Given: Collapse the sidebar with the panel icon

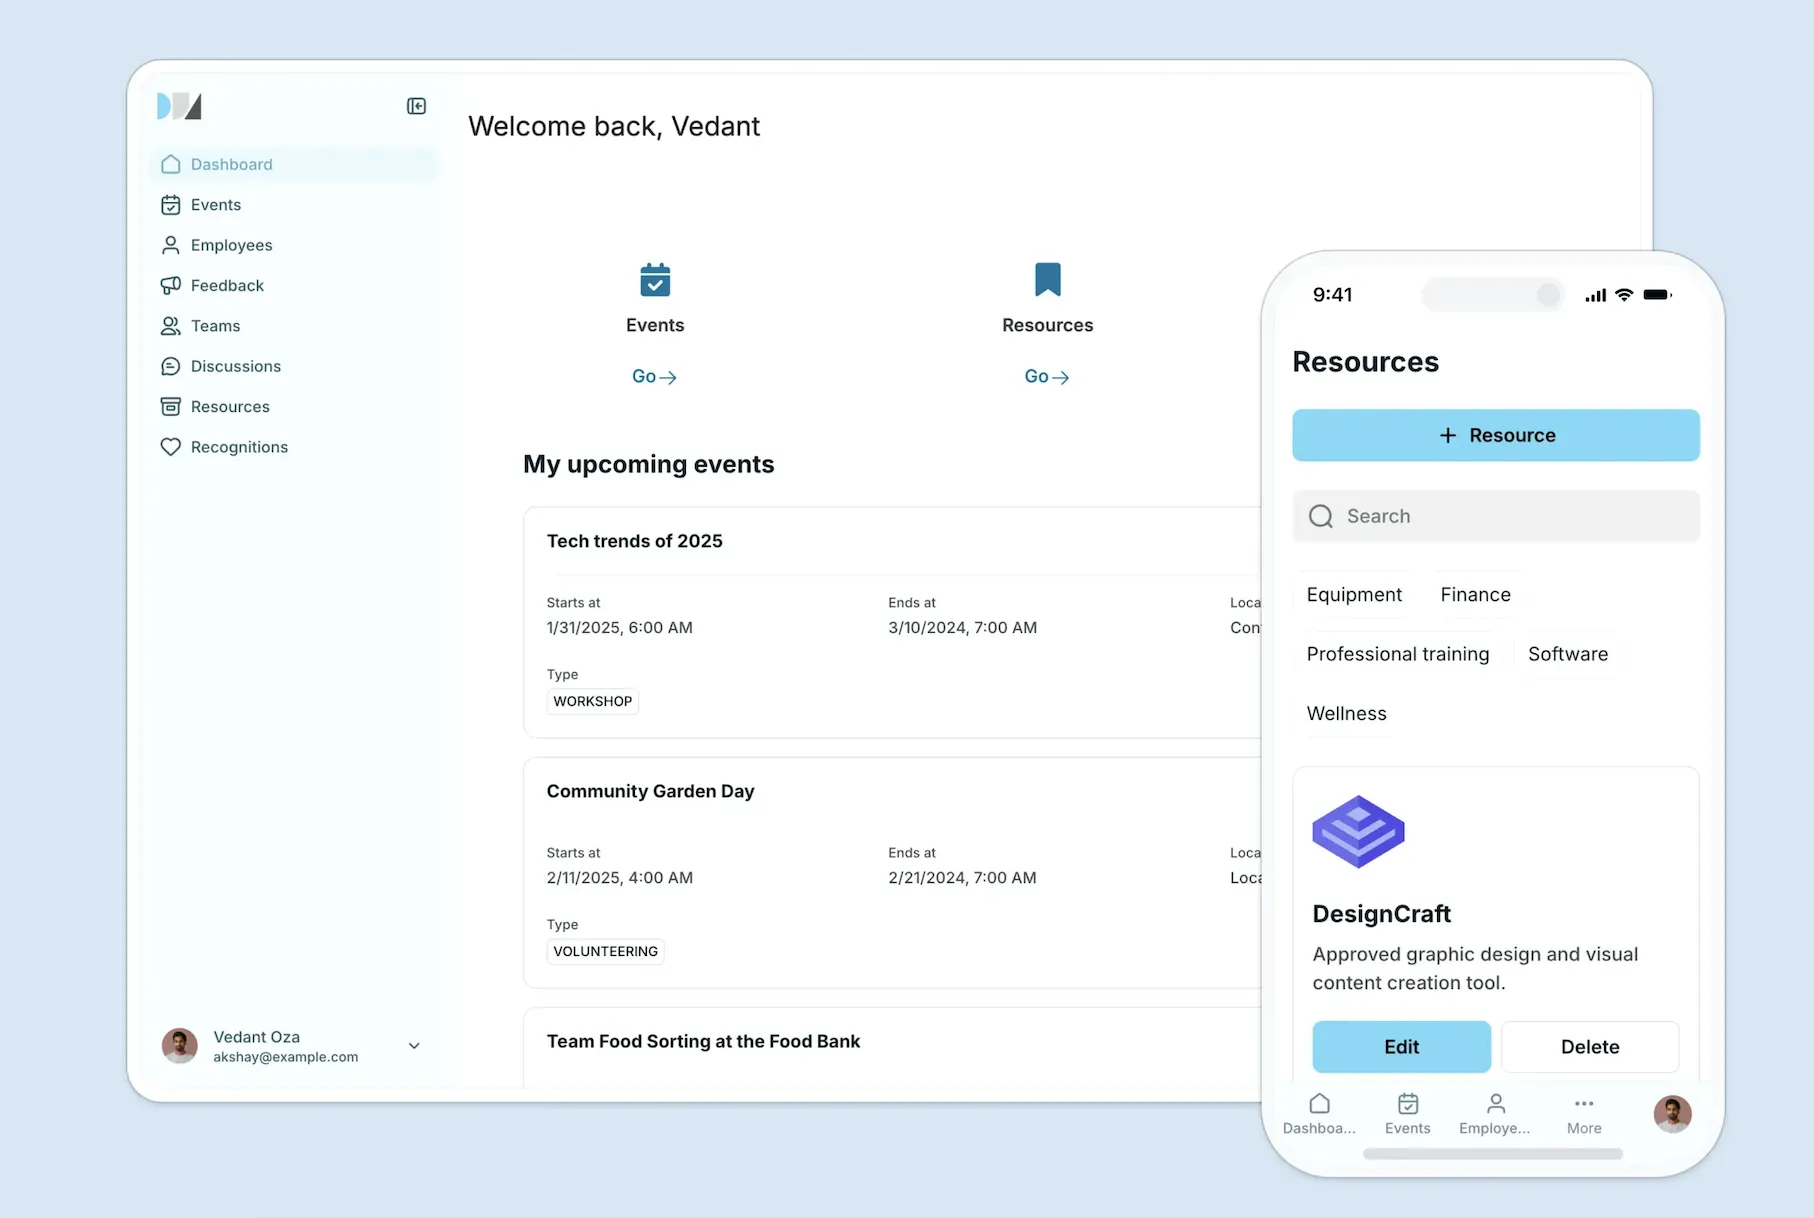Looking at the screenshot, I should (x=416, y=106).
